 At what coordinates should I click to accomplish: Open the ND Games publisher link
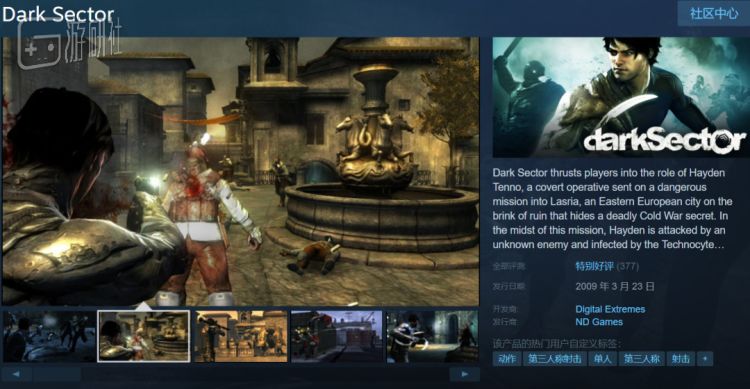(x=599, y=322)
